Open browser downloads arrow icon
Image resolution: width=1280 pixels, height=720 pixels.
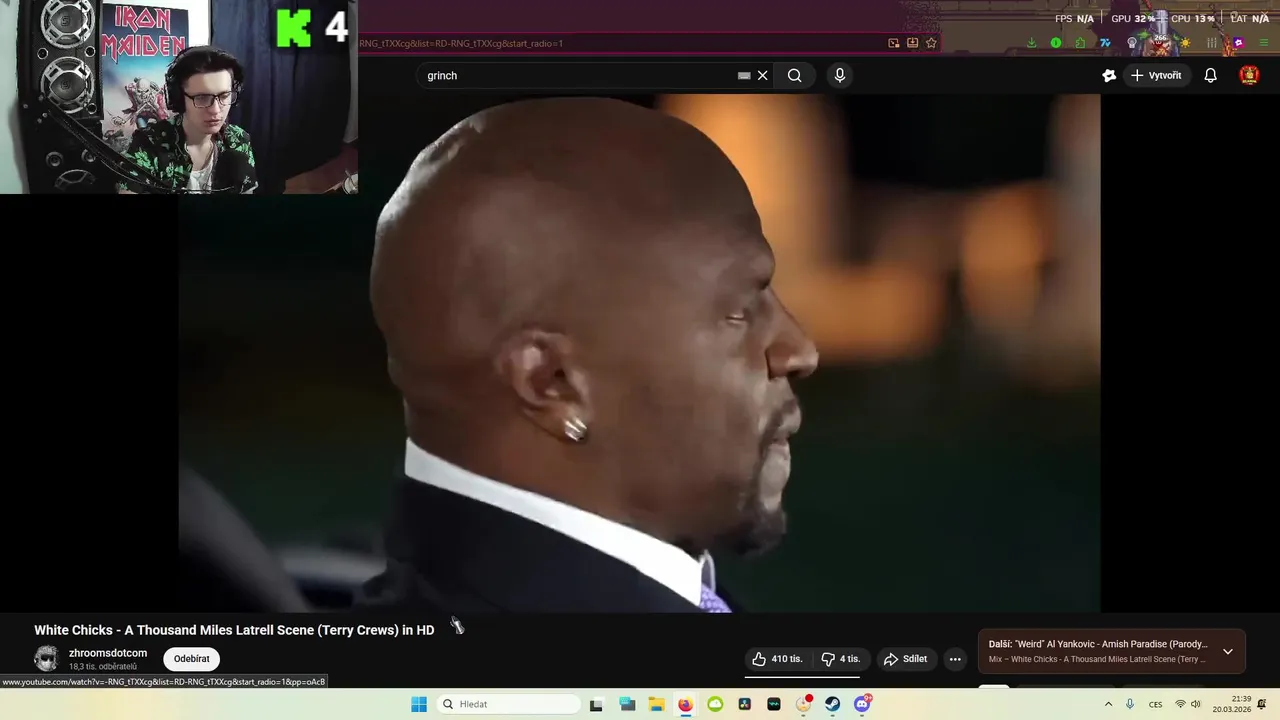(x=1032, y=43)
